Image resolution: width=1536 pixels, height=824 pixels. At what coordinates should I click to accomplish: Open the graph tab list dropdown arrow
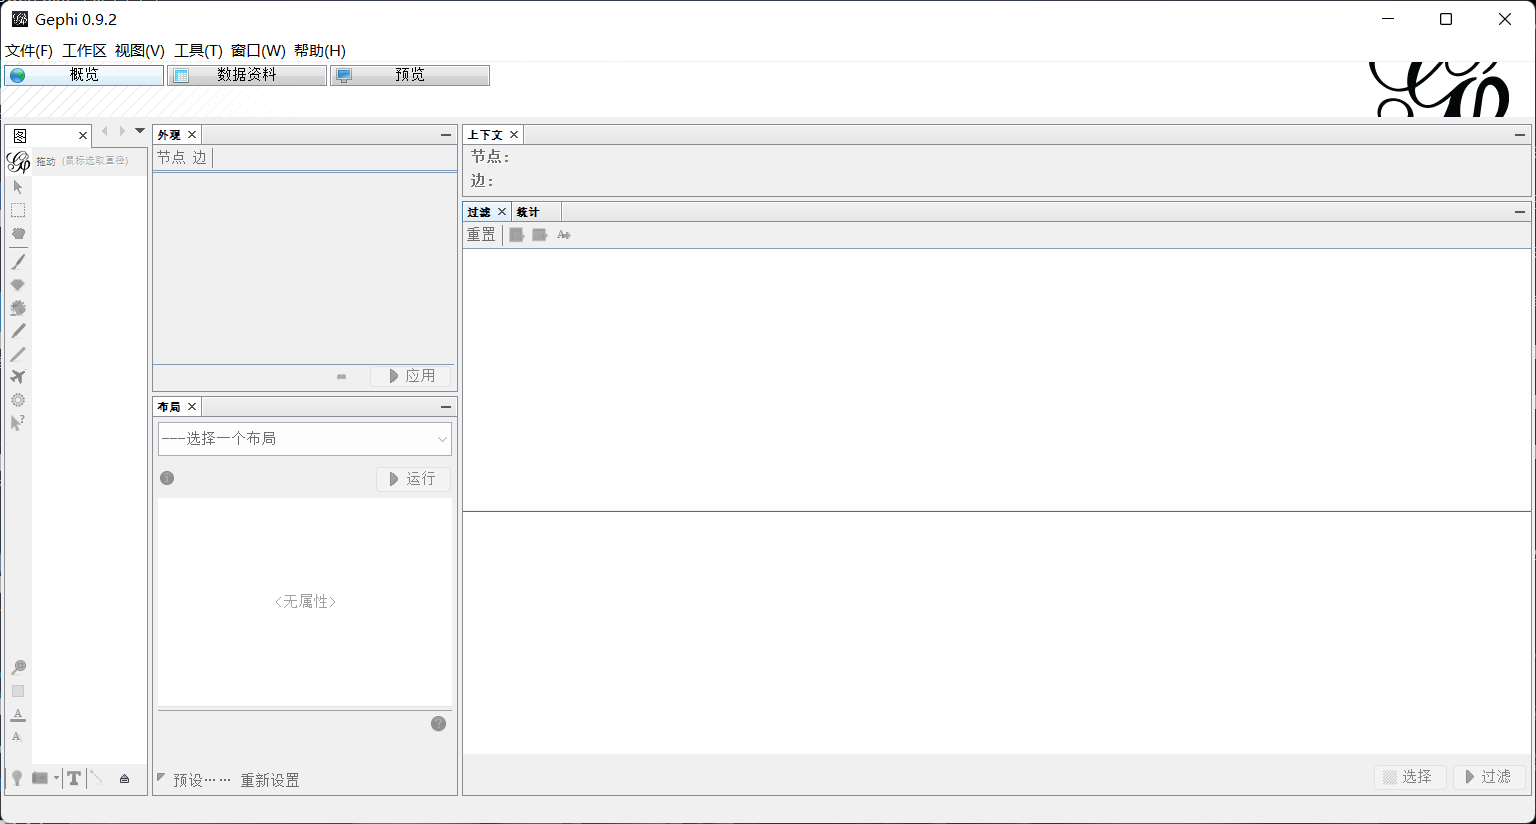pyautogui.click(x=140, y=131)
